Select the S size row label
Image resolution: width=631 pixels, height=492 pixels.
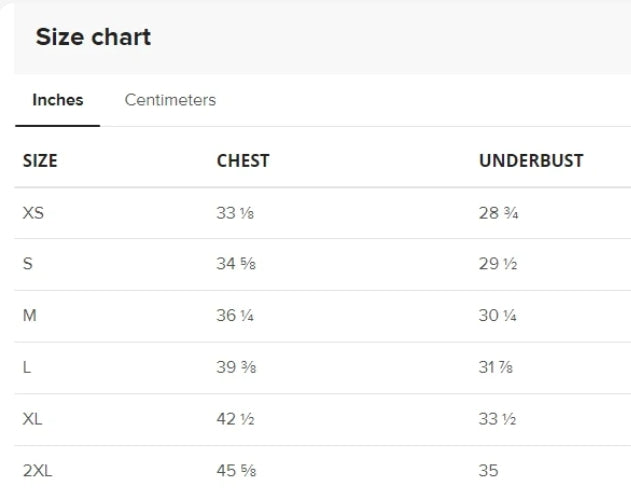pyautogui.click(x=27, y=264)
